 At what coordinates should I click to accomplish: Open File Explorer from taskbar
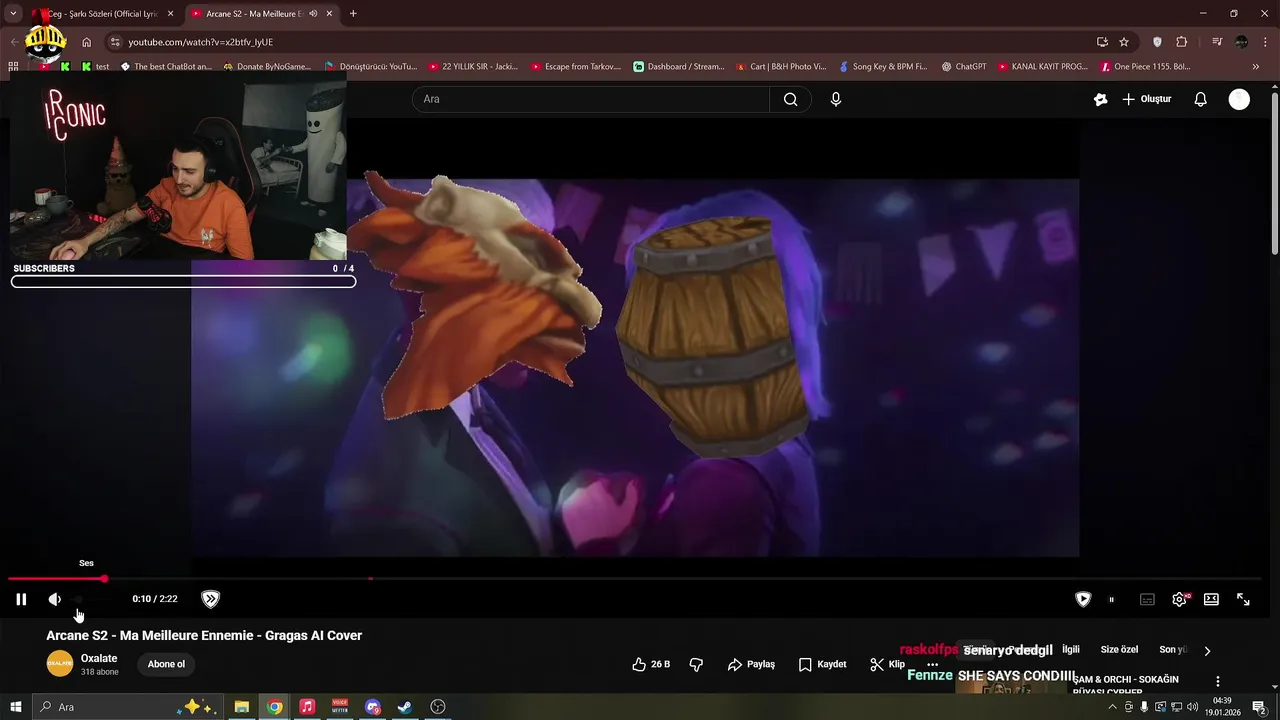click(x=242, y=707)
